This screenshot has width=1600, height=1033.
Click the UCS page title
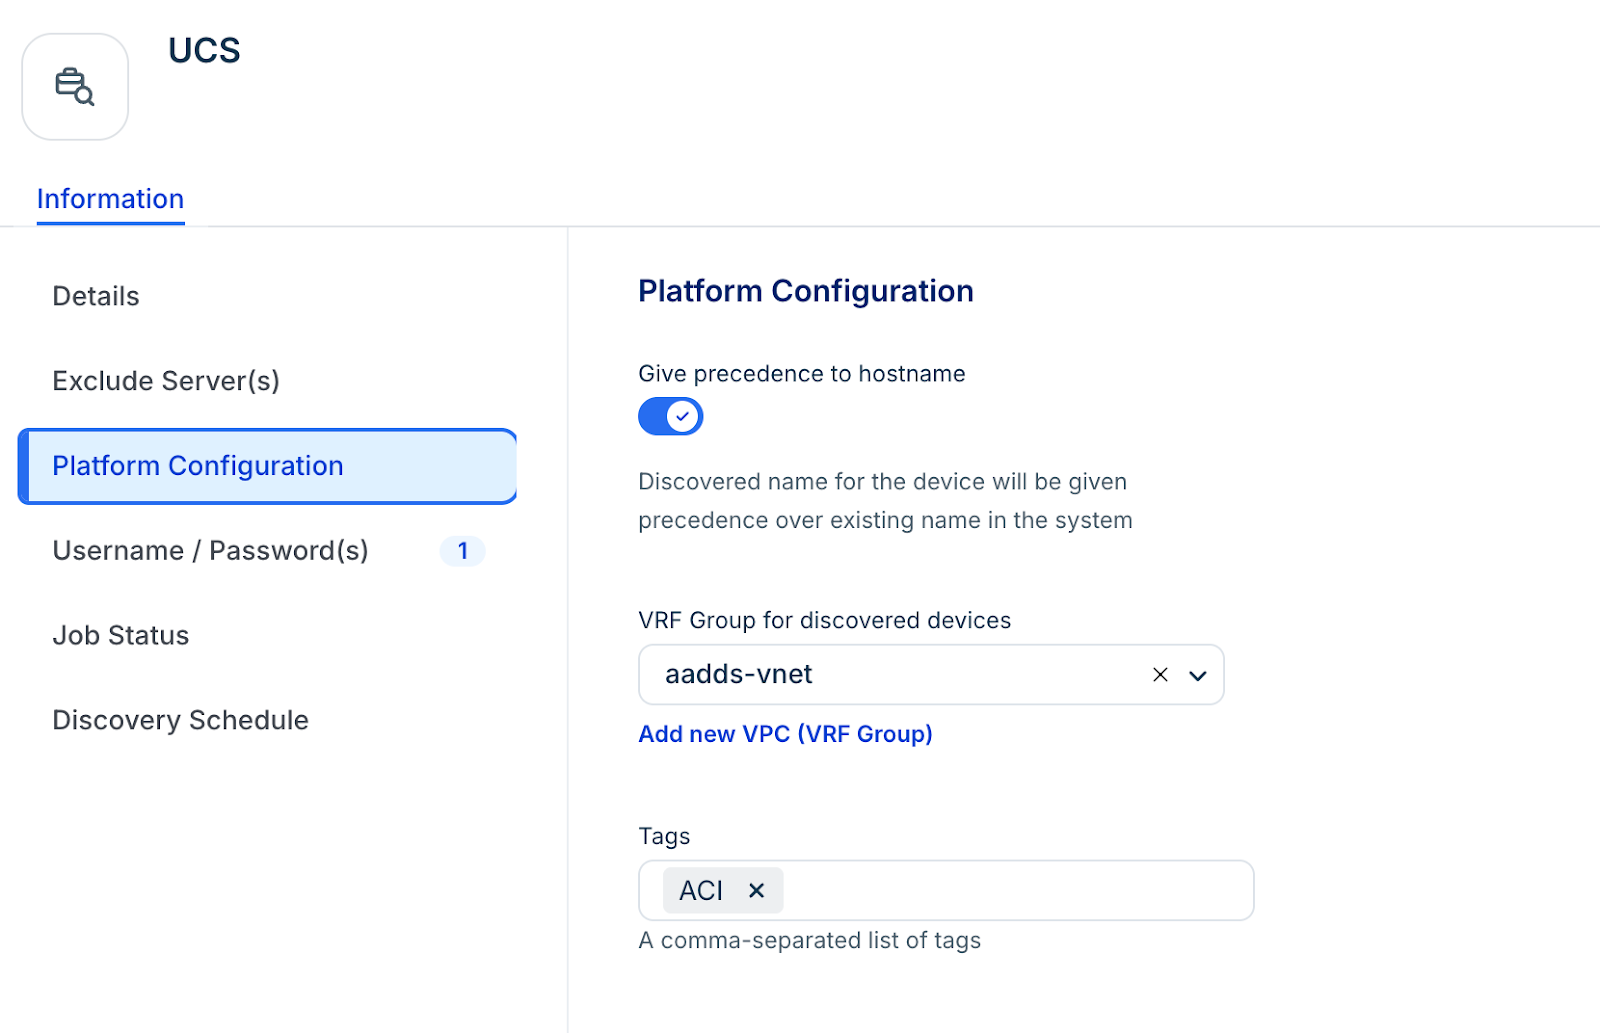[x=204, y=50]
